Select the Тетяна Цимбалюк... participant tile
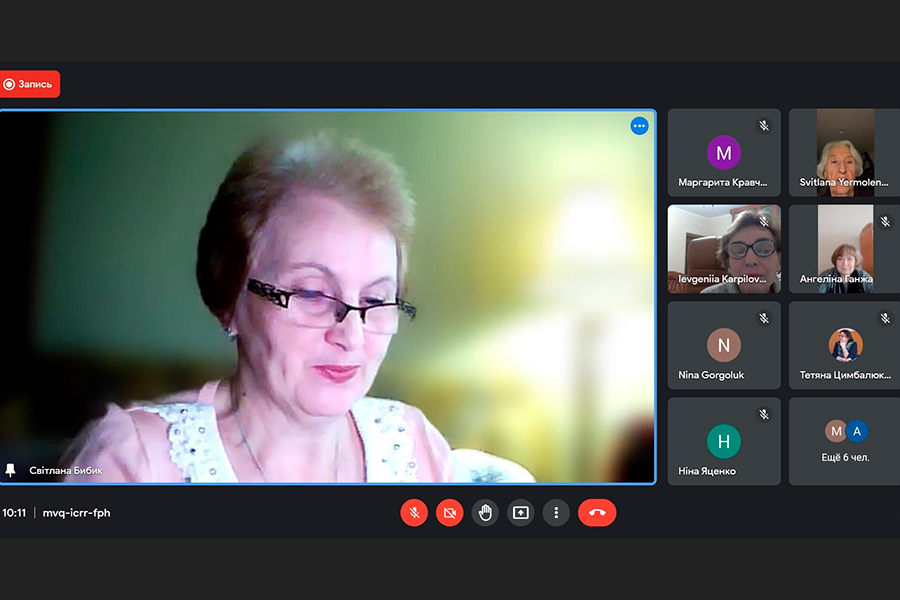900x600 pixels. point(844,345)
